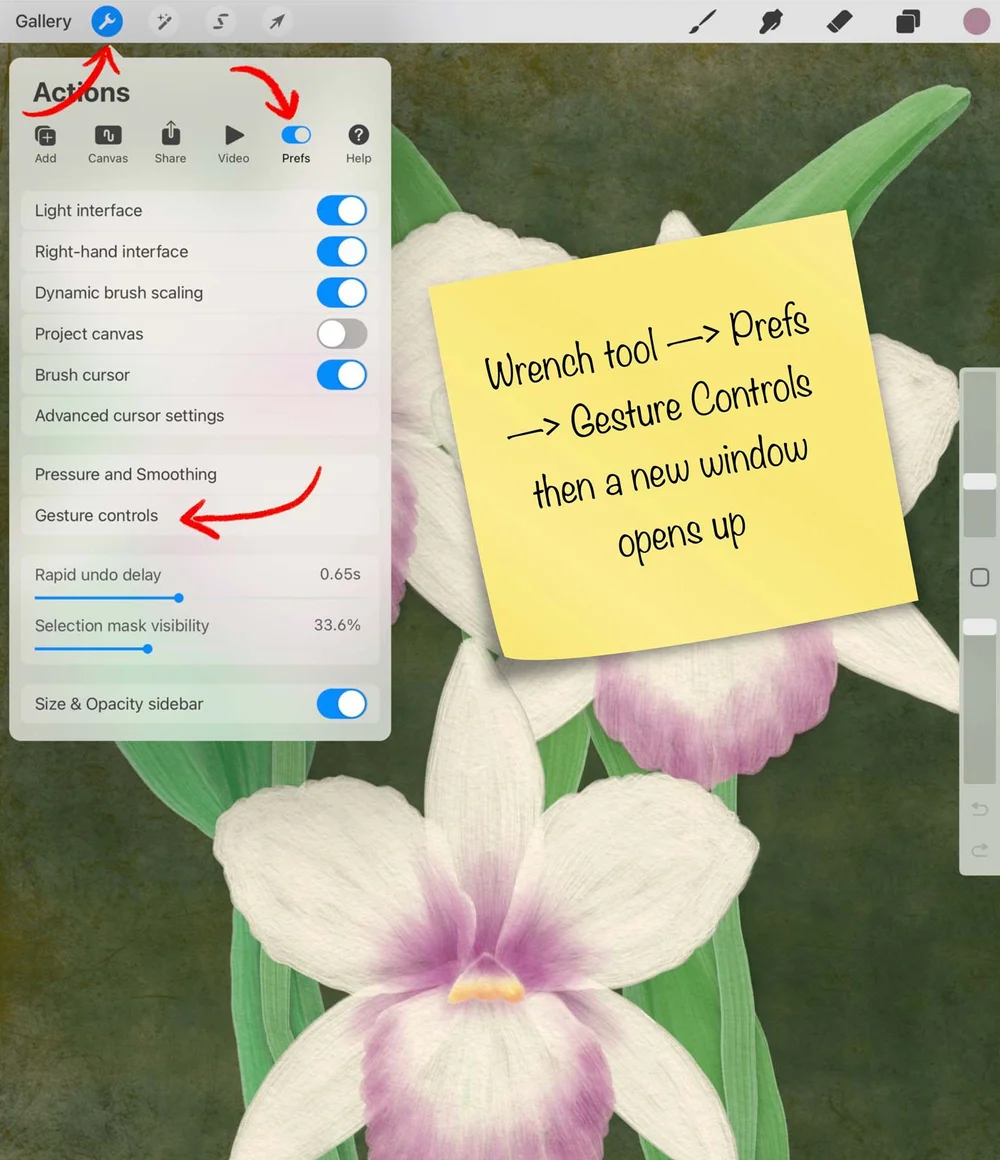The image size is (1000, 1160).
Task: Open Advanced cursor settings
Action: (129, 415)
